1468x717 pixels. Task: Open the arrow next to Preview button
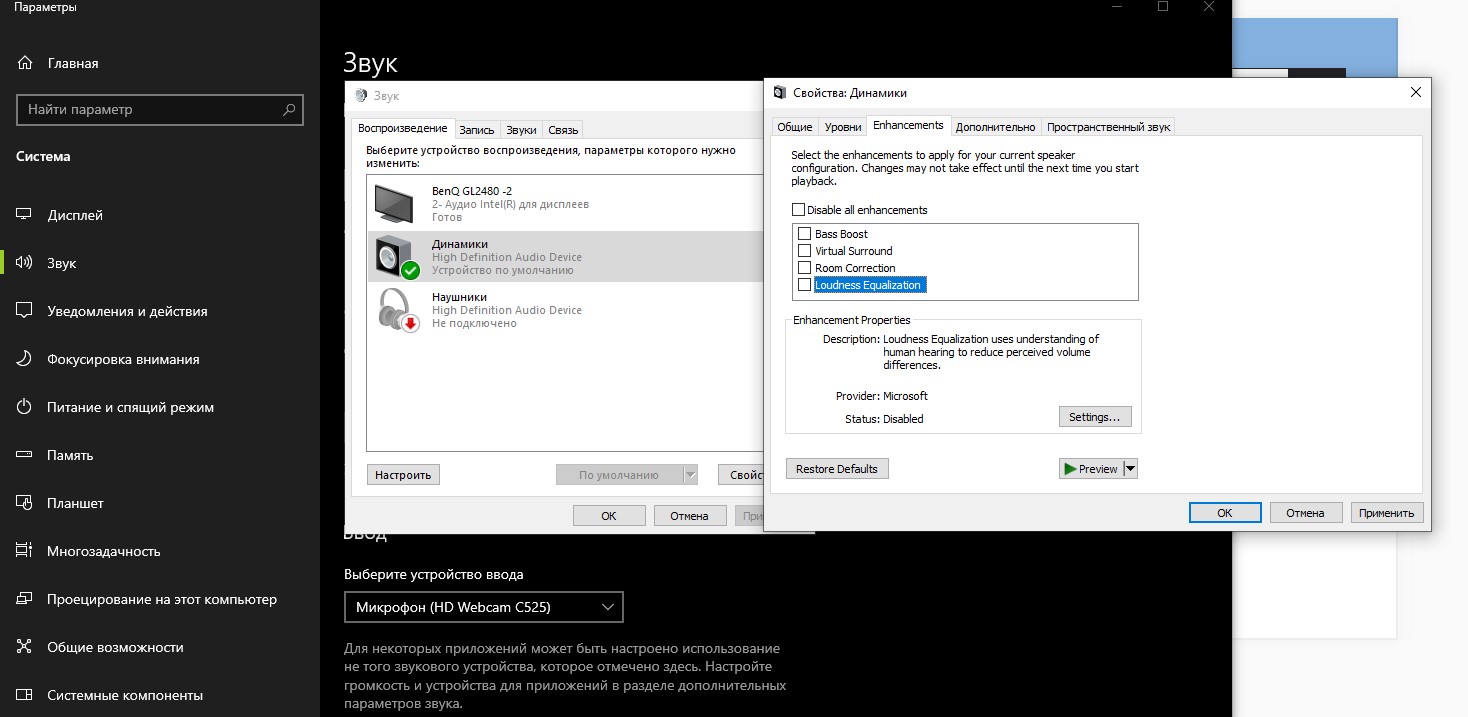1130,469
